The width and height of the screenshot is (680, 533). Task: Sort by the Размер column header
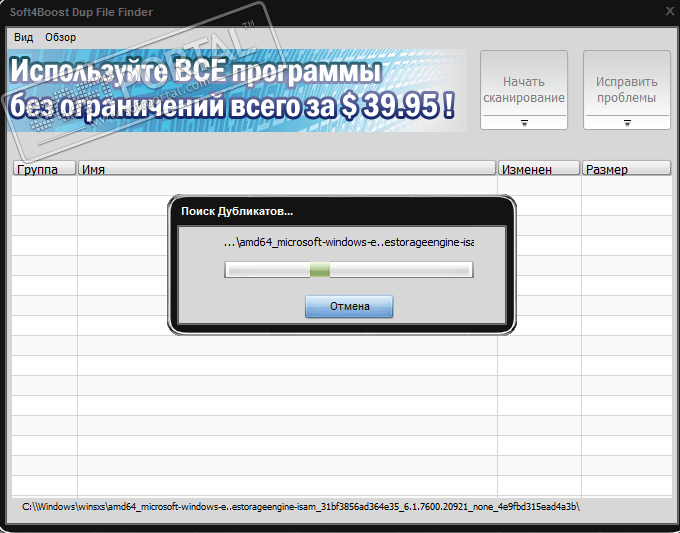[626, 169]
